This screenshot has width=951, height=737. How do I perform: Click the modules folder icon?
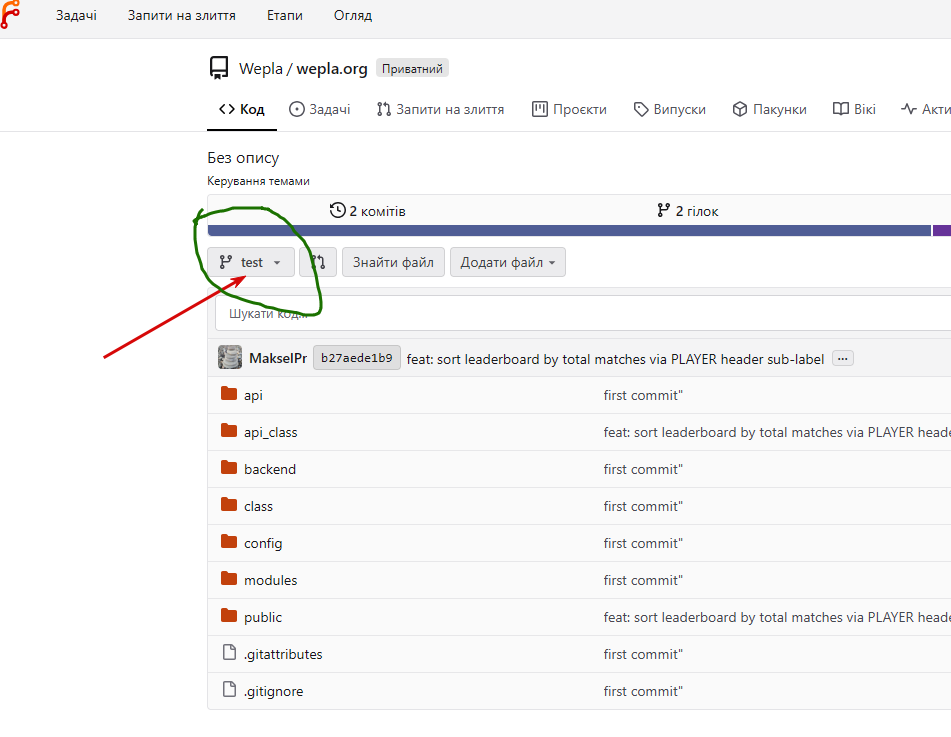229,579
